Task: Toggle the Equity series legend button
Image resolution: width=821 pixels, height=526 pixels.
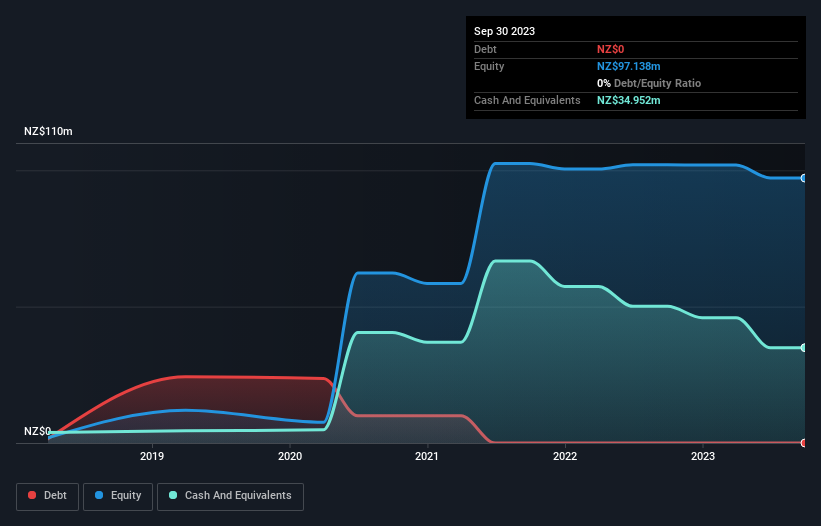Action: click(x=118, y=496)
